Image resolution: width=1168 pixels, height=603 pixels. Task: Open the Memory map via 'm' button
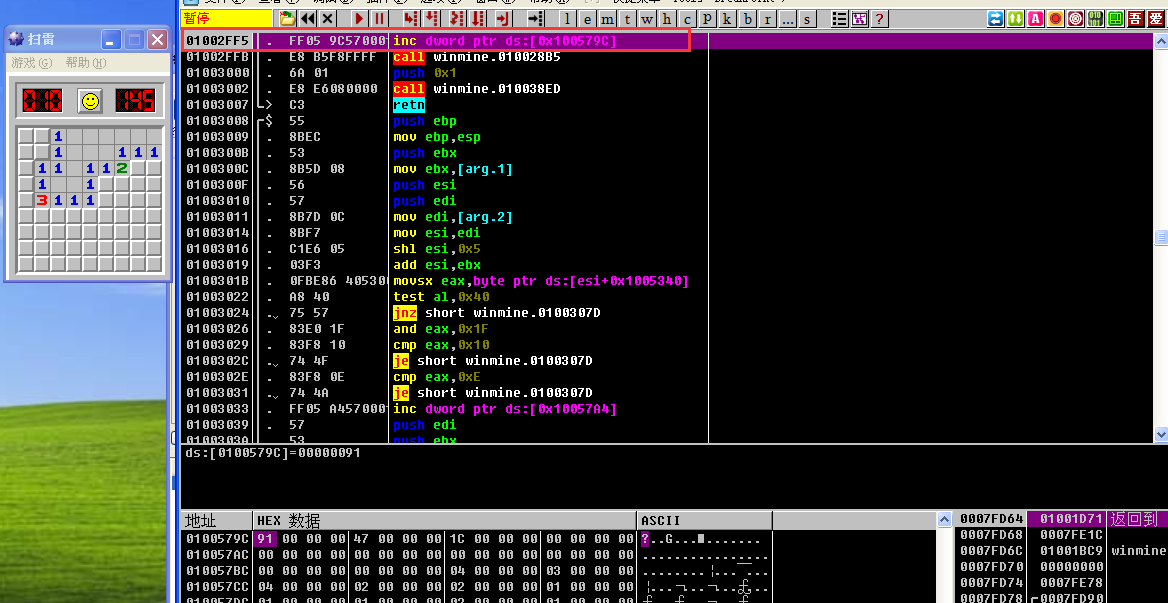(607, 19)
